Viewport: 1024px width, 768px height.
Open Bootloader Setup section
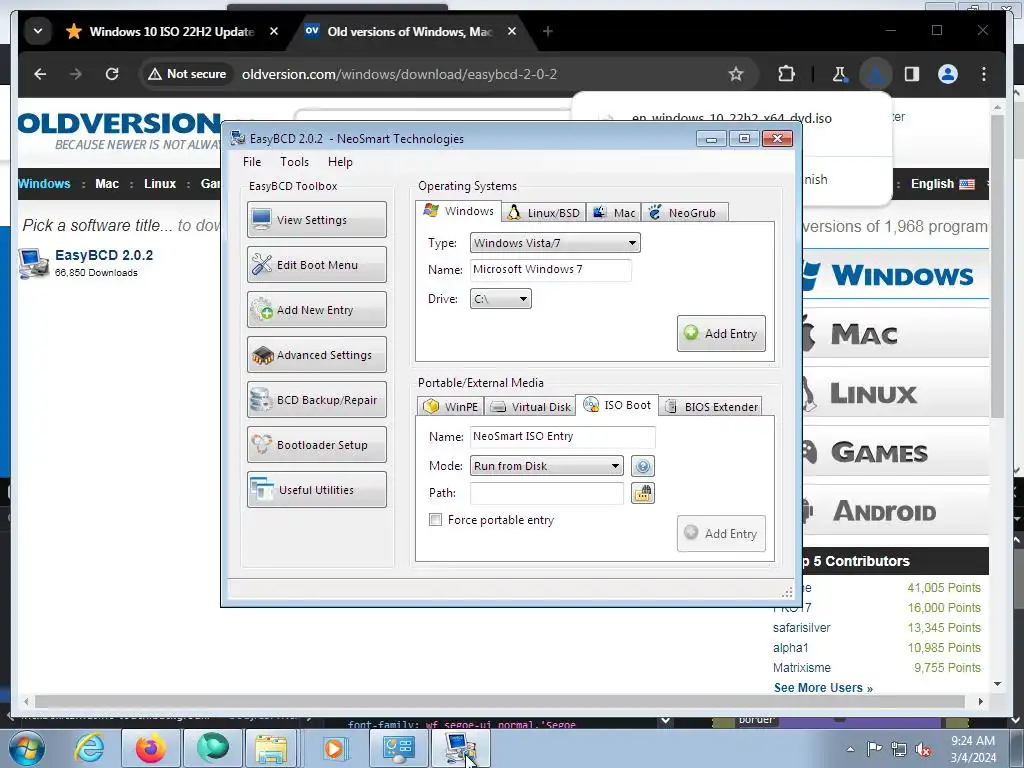click(x=317, y=445)
